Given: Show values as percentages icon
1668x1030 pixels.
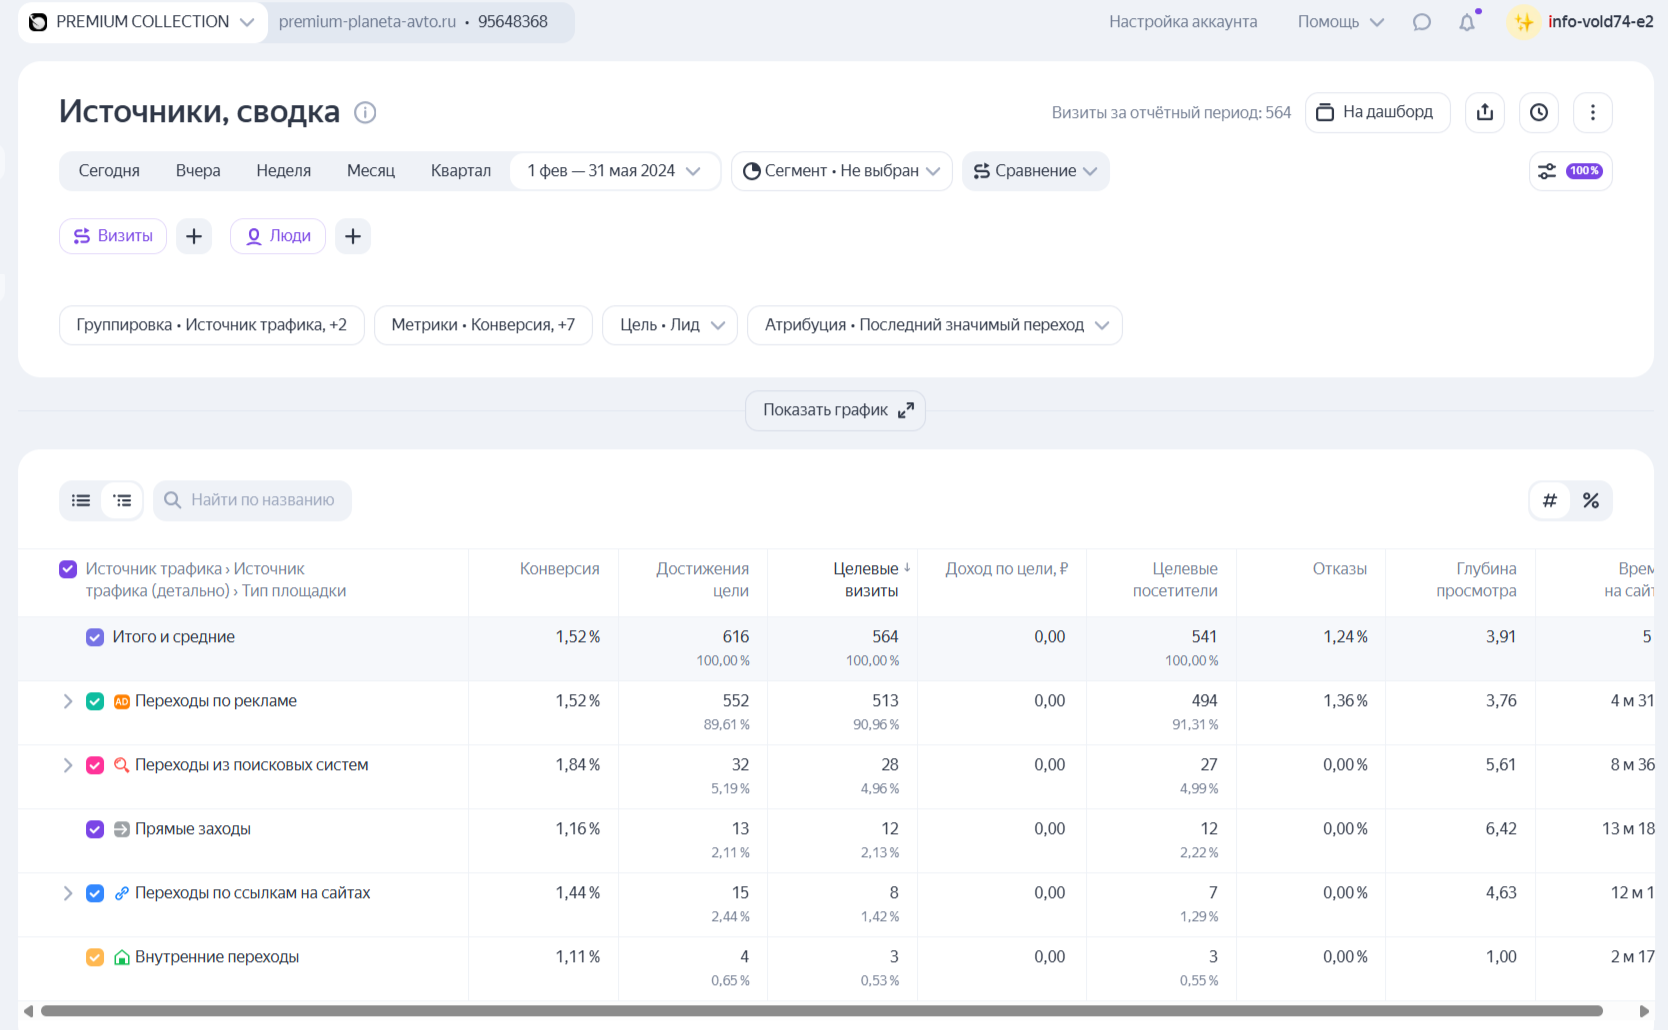Looking at the screenshot, I should click(1590, 500).
